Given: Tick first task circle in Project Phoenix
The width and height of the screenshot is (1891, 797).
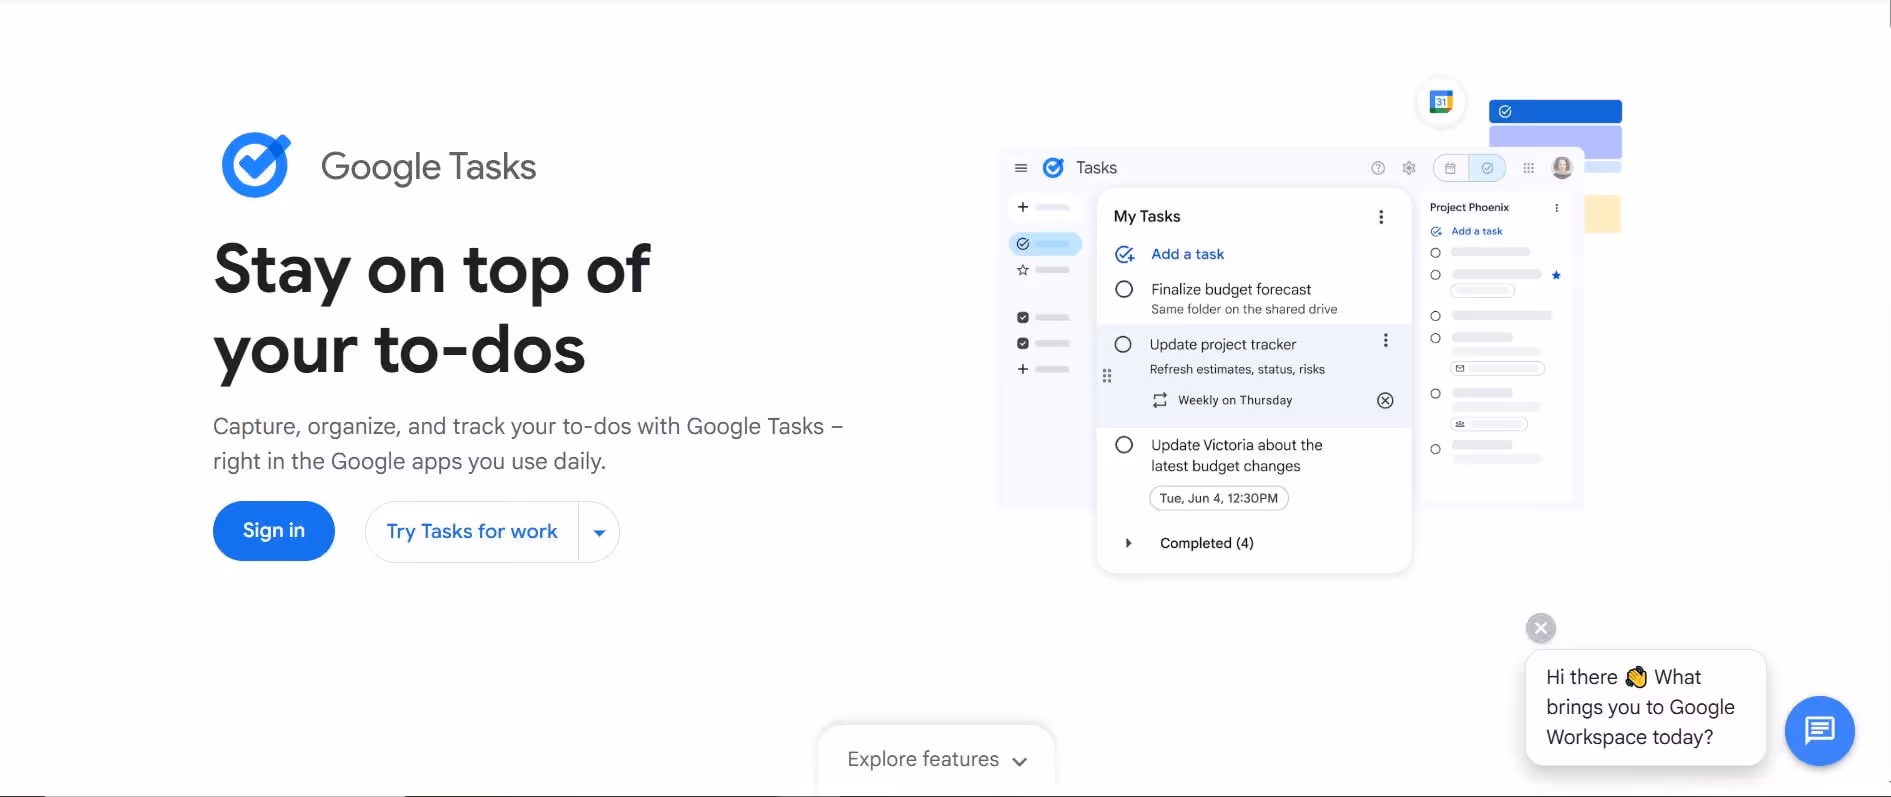Looking at the screenshot, I should click(1435, 253).
